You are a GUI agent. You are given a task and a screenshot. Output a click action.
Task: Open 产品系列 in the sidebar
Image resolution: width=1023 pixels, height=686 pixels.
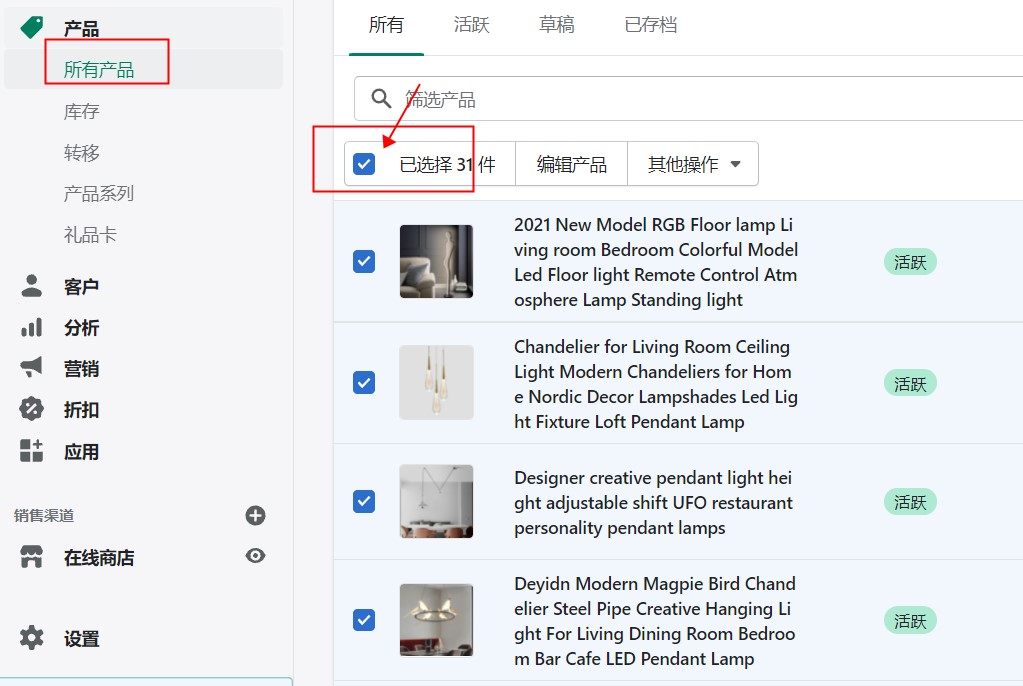pos(99,193)
